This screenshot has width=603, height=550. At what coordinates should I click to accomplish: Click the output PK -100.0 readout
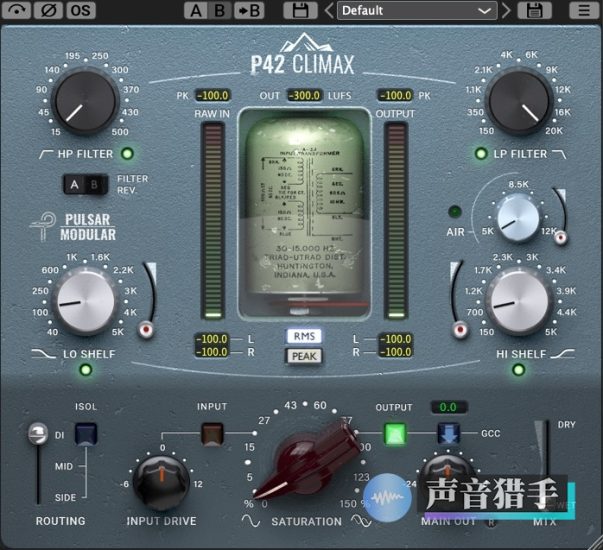click(x=396, y=95)
